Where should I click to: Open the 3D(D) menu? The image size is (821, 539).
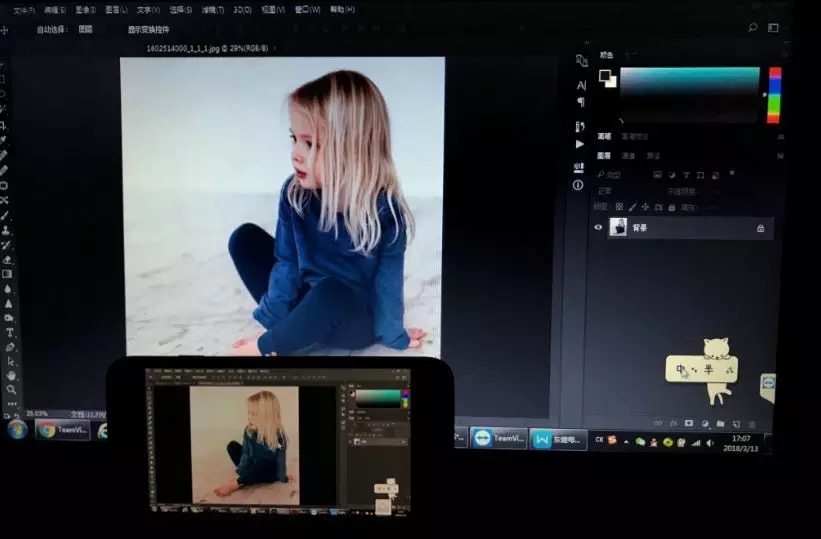click(242, 10)
